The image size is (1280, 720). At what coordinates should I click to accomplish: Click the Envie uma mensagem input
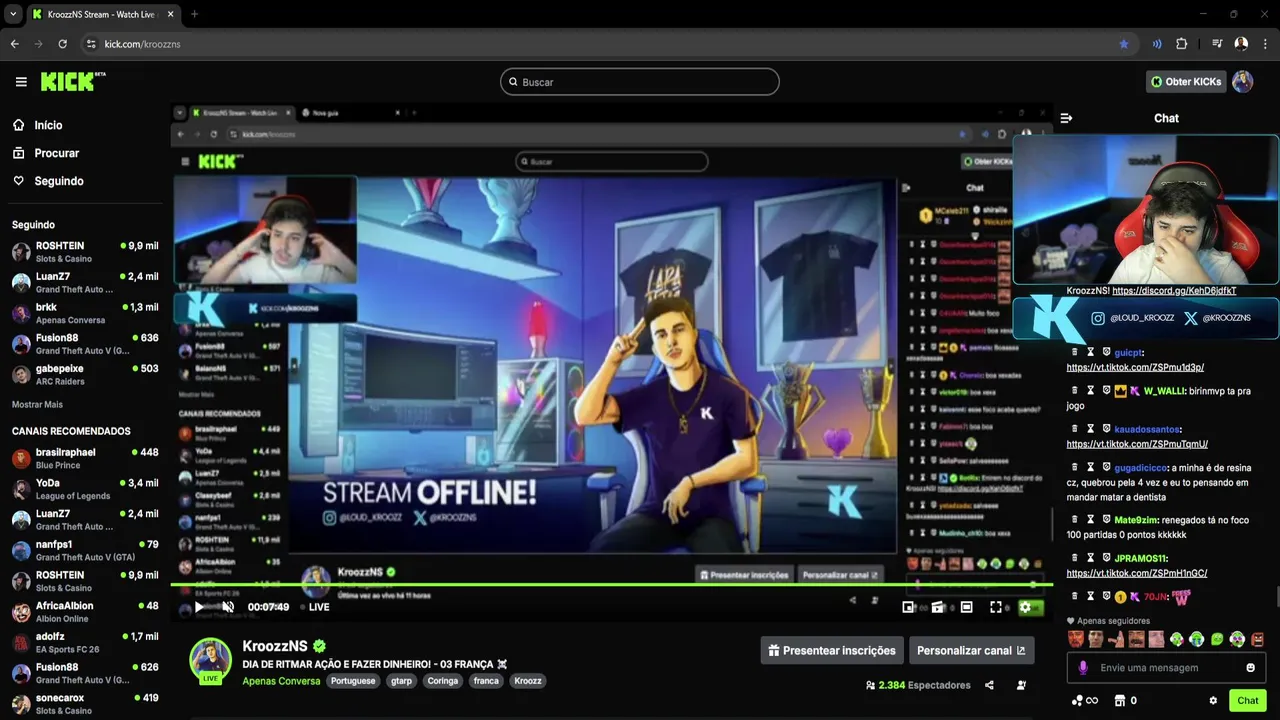1168,668
